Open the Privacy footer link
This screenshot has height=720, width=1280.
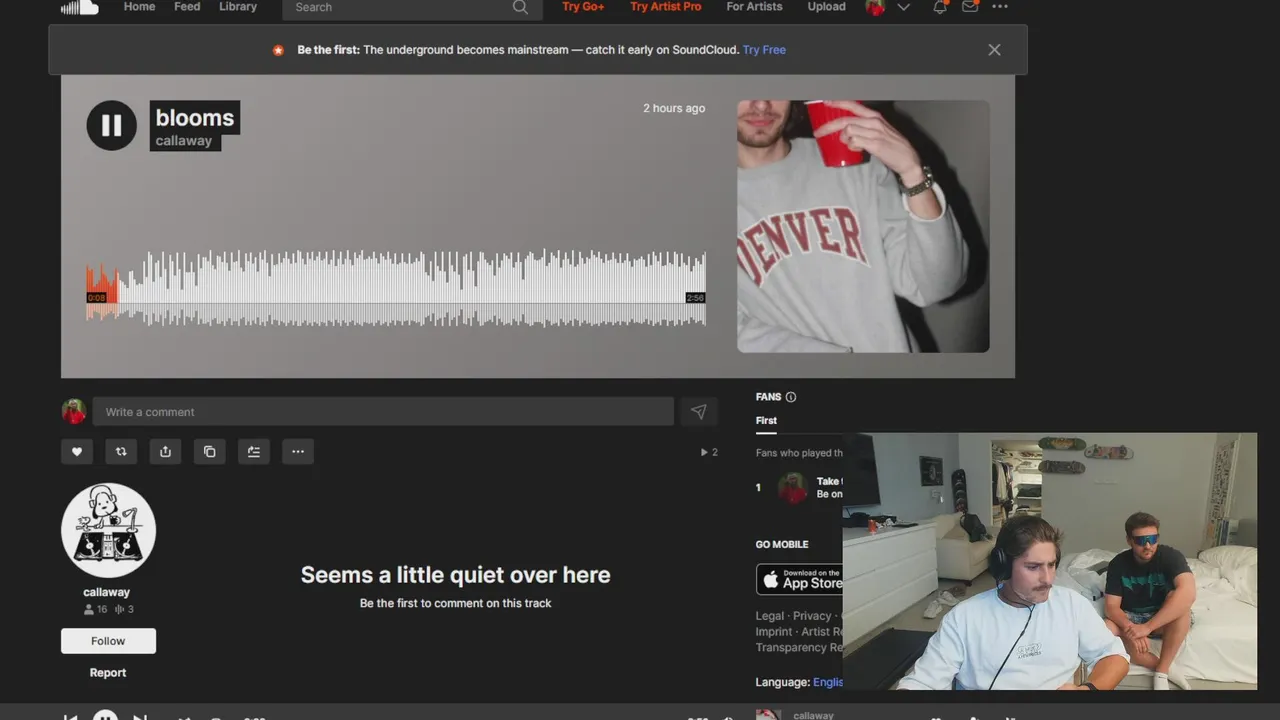click(x=812, y=616)
